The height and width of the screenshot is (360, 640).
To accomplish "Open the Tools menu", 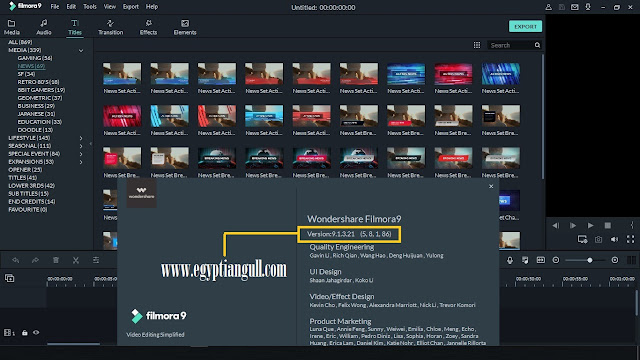I will pos(90,7).
